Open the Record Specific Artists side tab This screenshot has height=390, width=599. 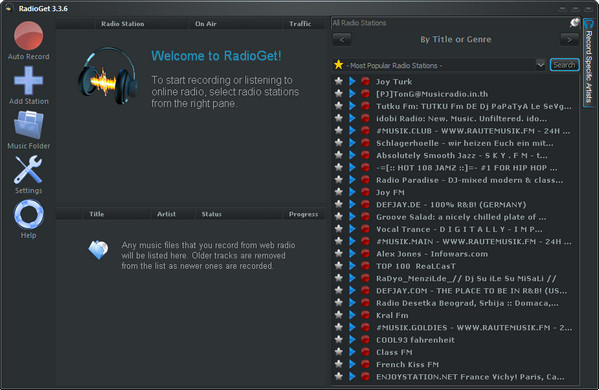point(589,64)
